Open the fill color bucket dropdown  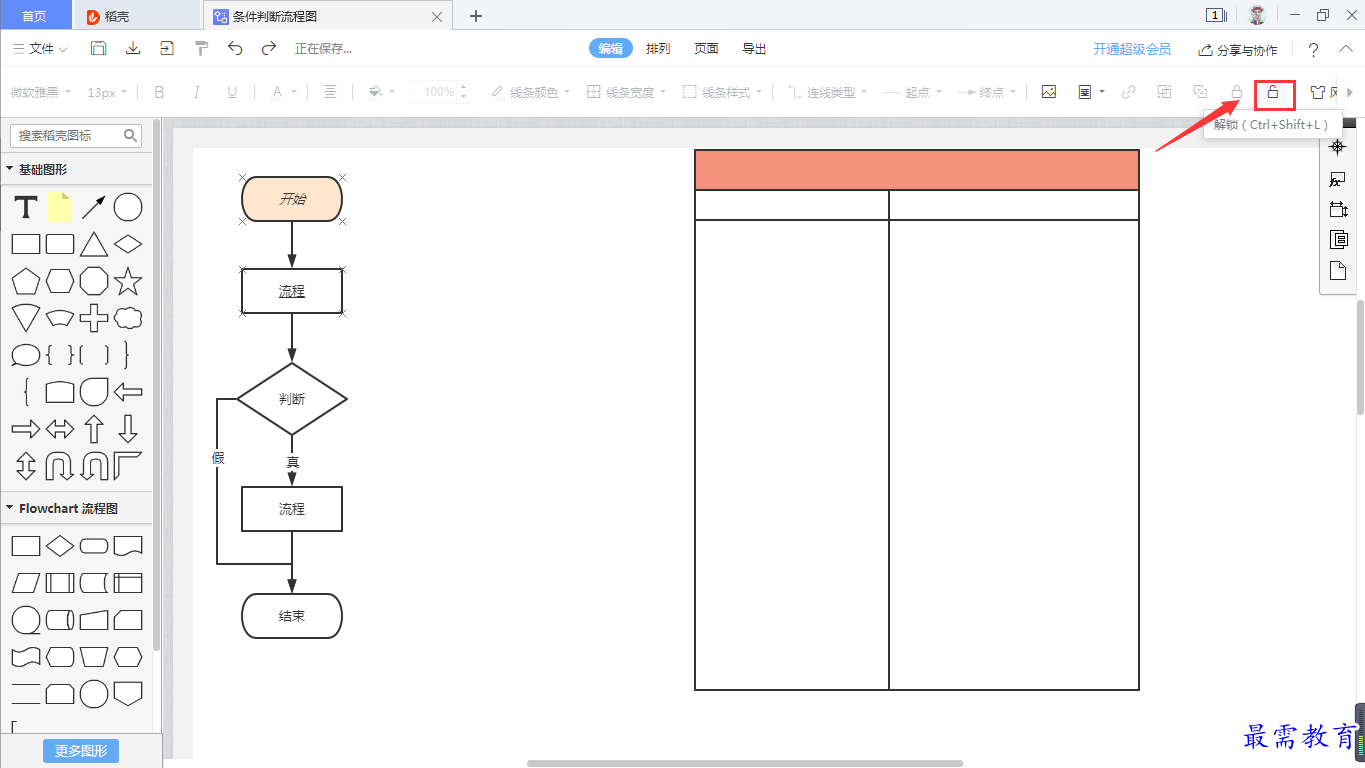(381, 92)
